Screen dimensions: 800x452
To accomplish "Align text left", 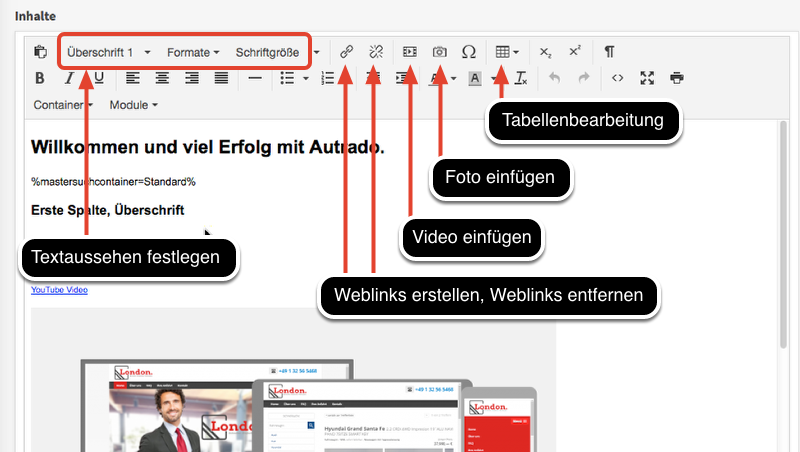I will coord(133,78).
